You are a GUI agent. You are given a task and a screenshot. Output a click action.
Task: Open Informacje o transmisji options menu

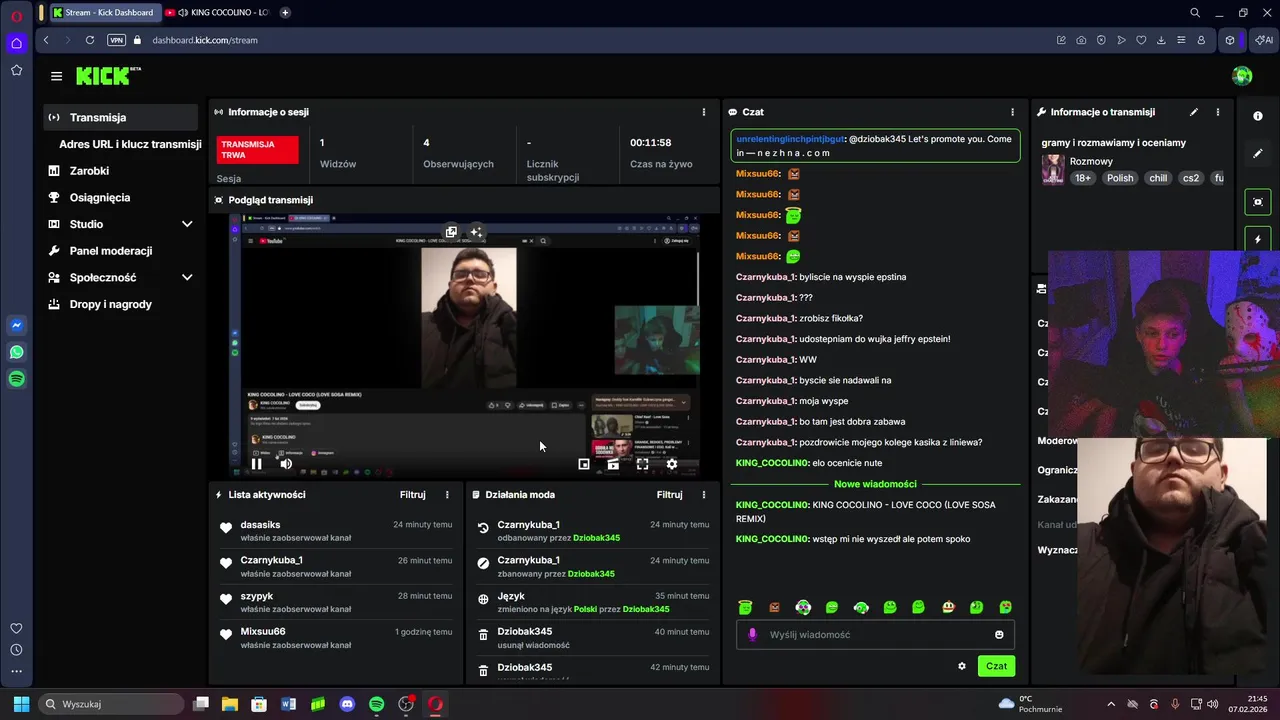click(x=1217, y=112)
